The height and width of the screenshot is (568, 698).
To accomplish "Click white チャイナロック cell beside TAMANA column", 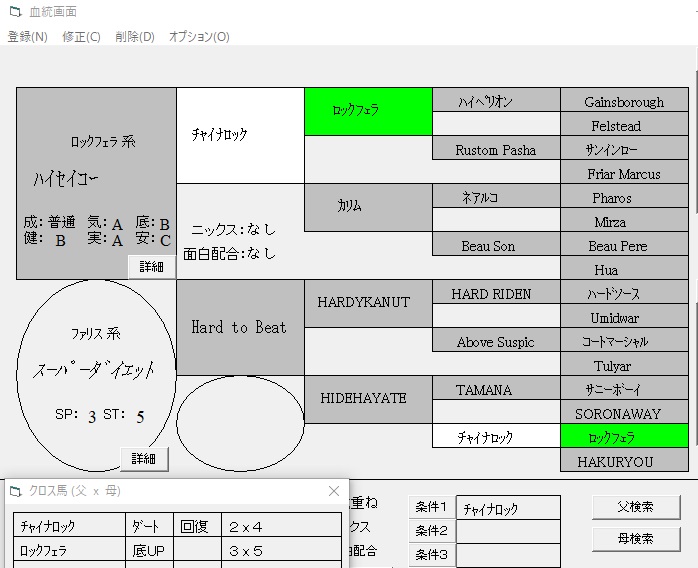I will (496, 436).
